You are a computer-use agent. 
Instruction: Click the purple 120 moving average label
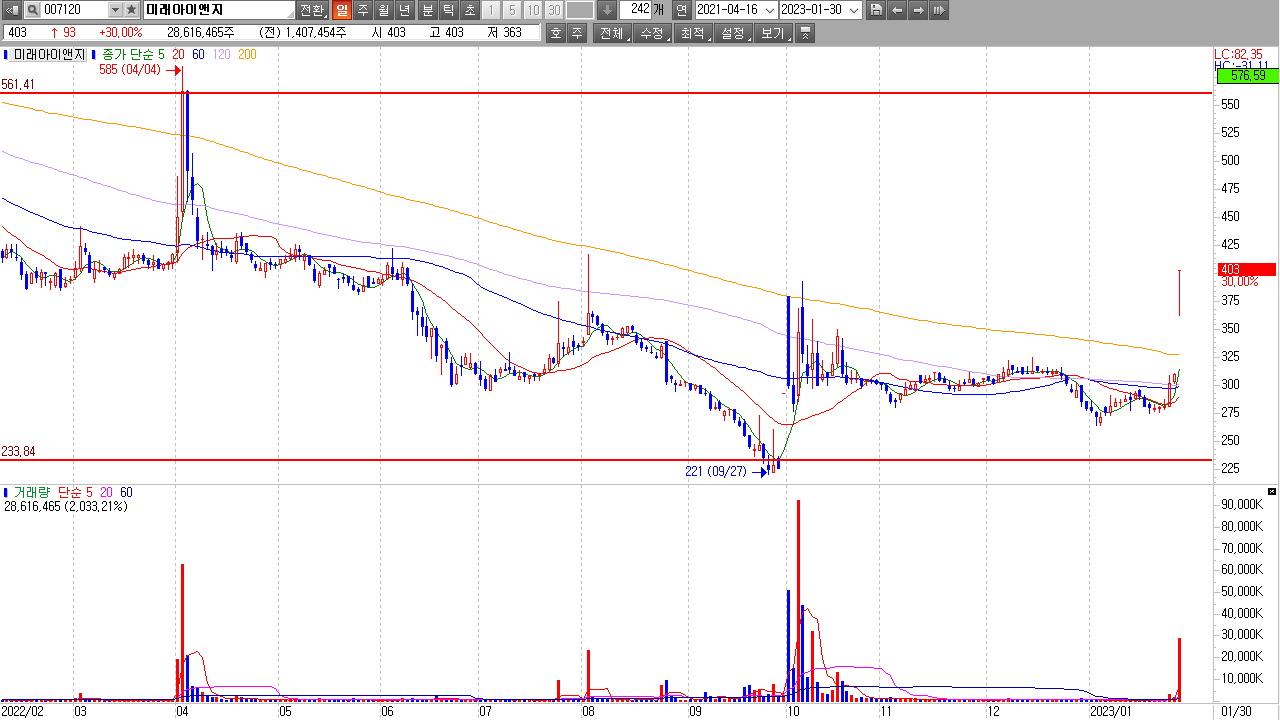pyautogui.click(x=221, y=55)
